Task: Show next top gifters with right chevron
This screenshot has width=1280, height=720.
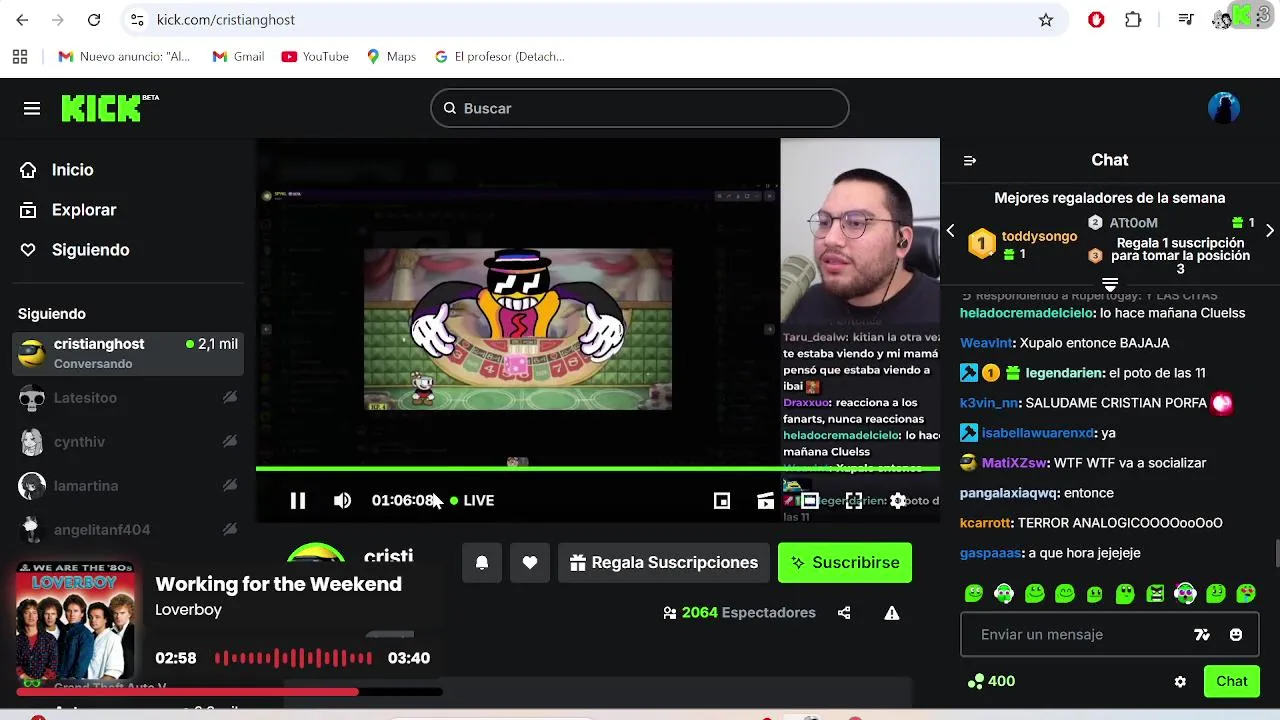Action: pos(1270,230)
